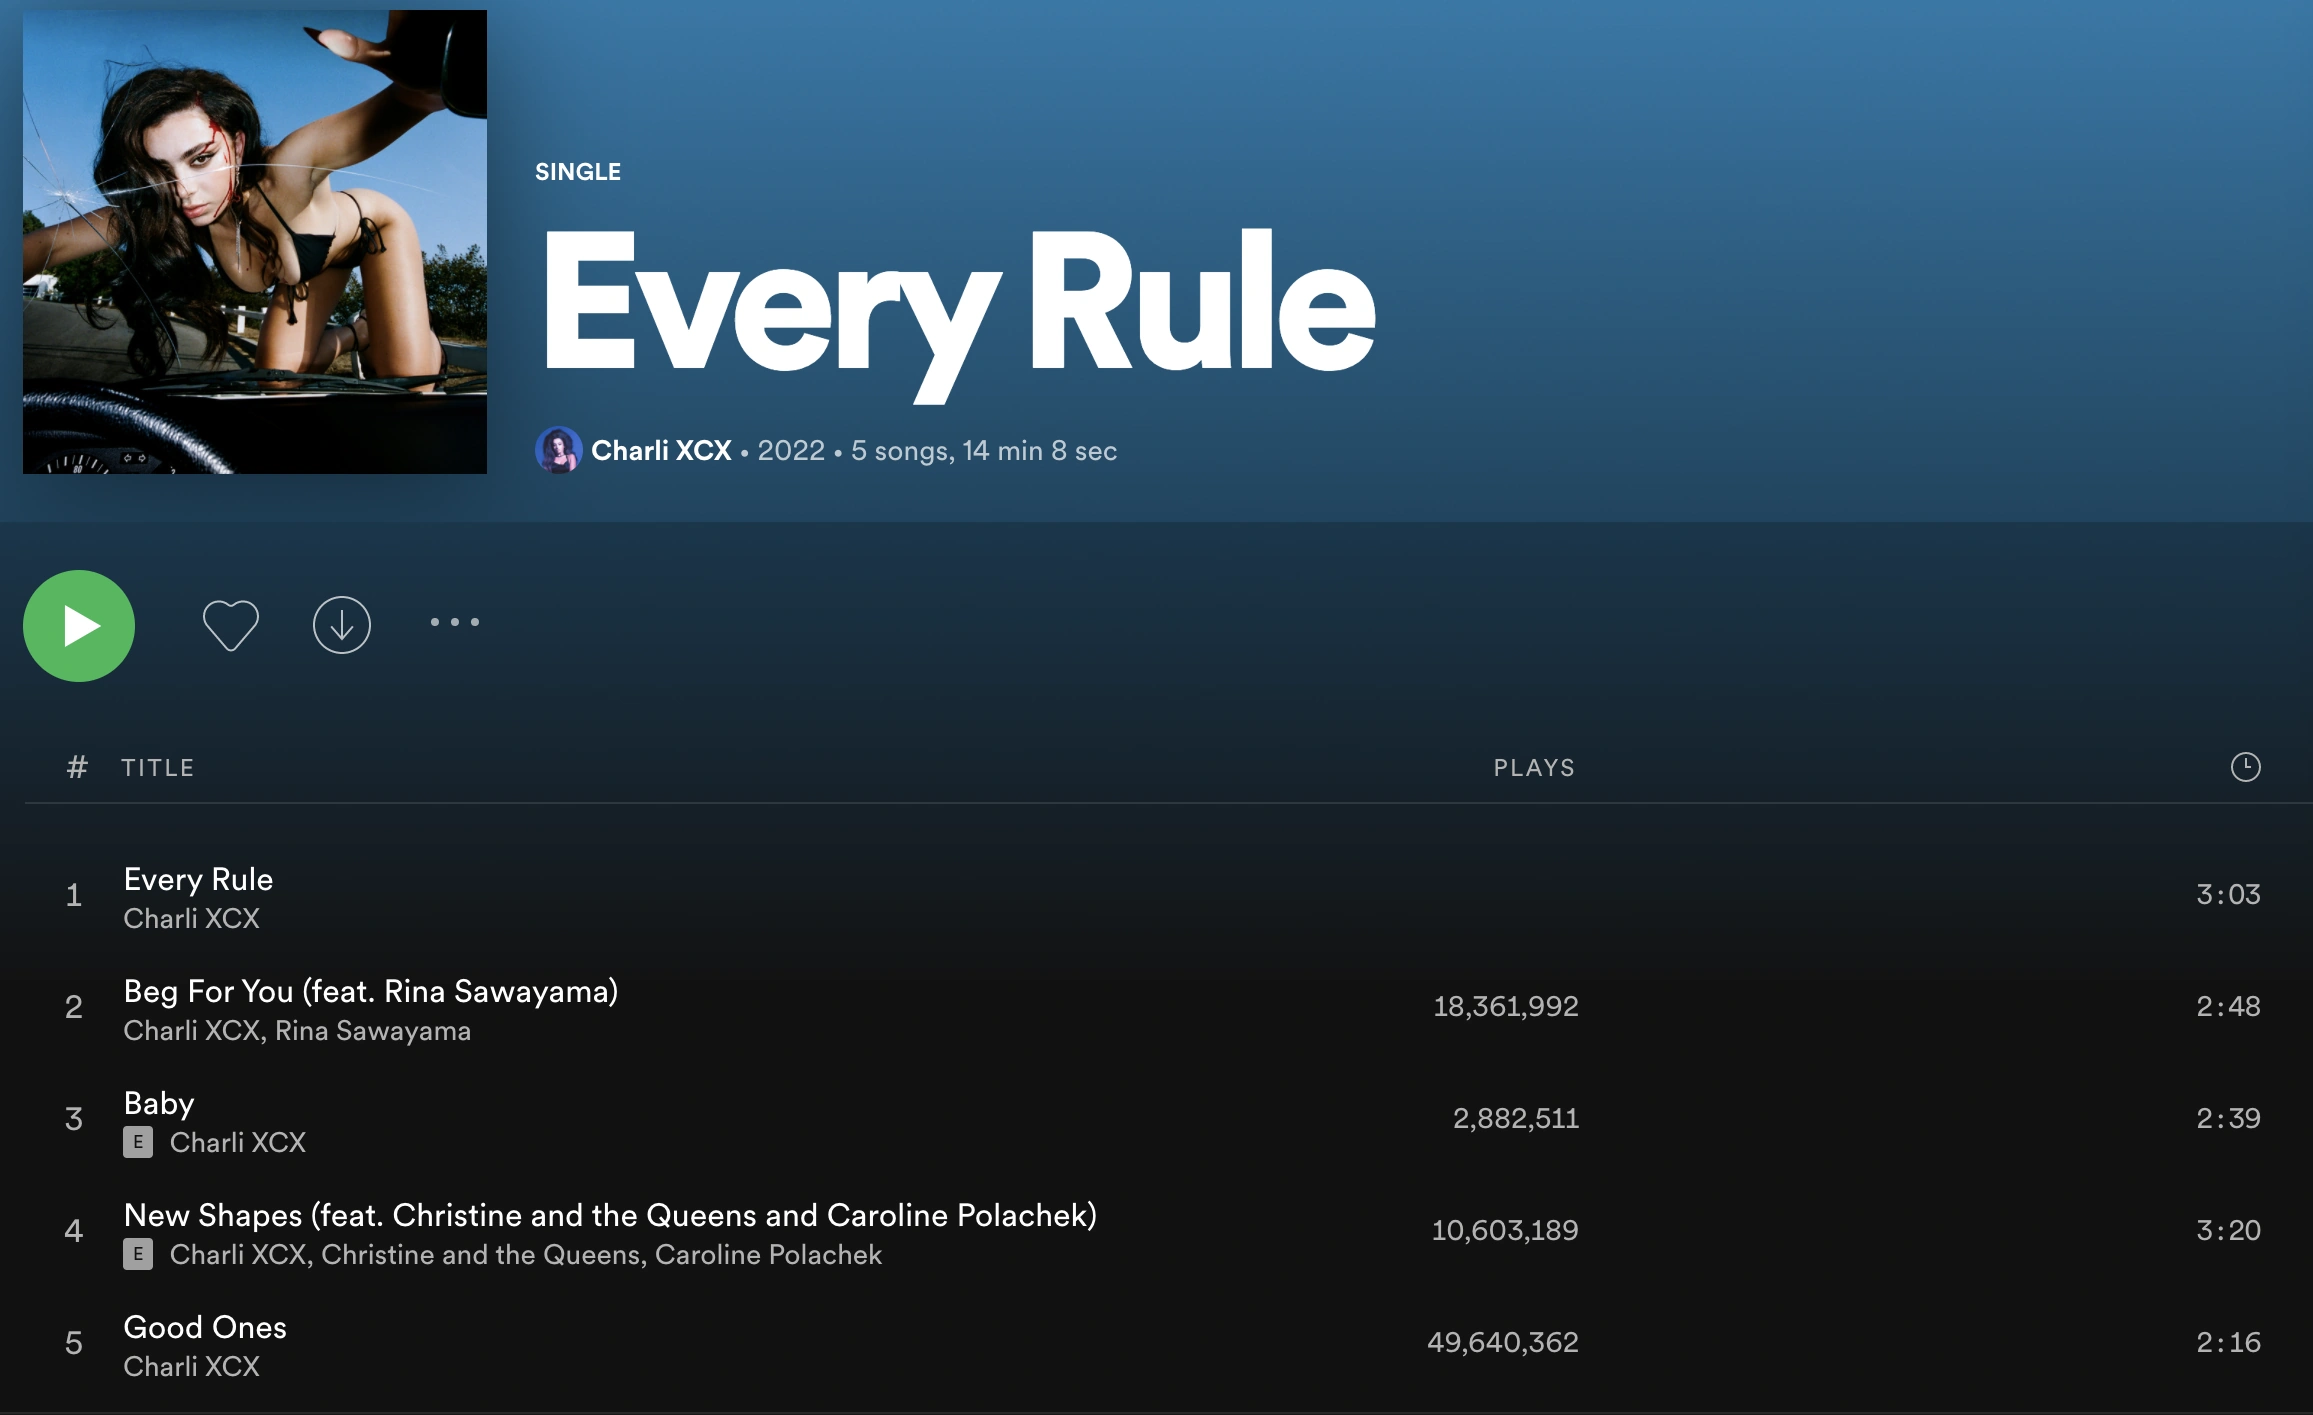Download the album using the arrow icon
This screenshot has height=1415, width=2313.
[342, 625]
